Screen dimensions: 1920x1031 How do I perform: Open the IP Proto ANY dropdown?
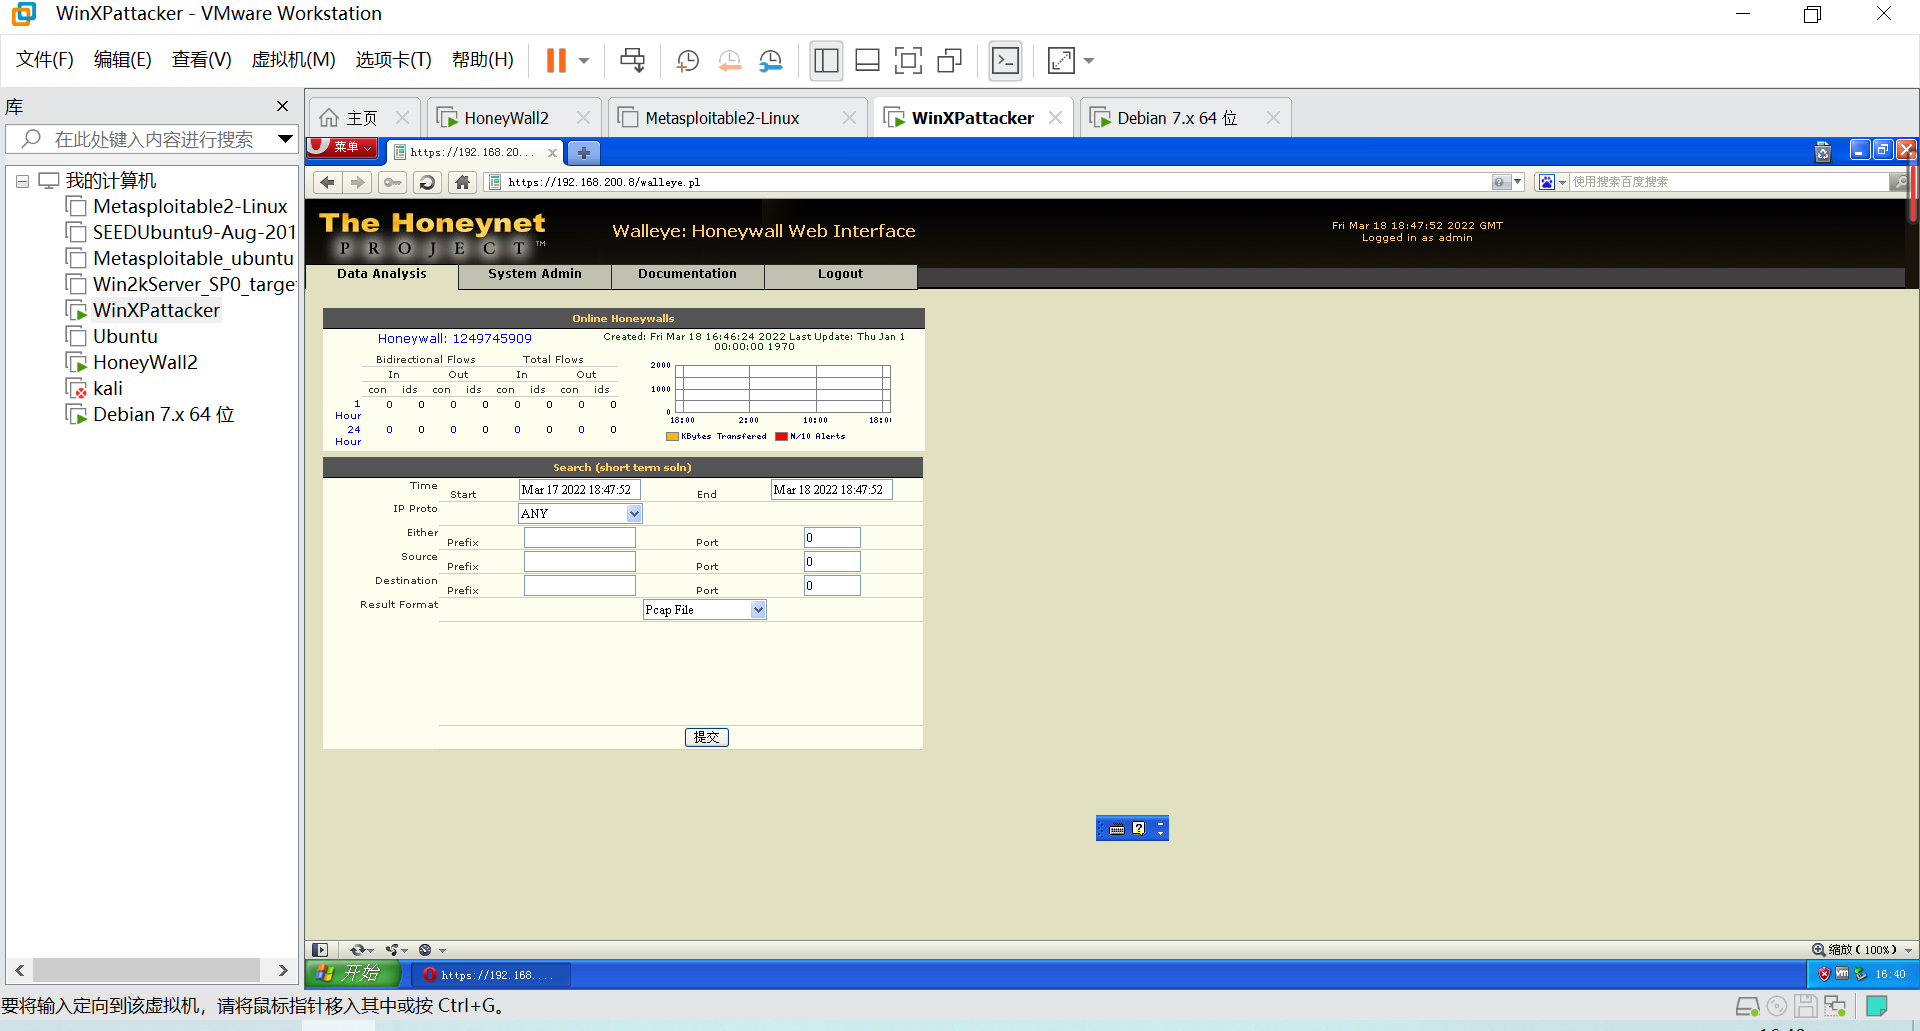point(580,514)
